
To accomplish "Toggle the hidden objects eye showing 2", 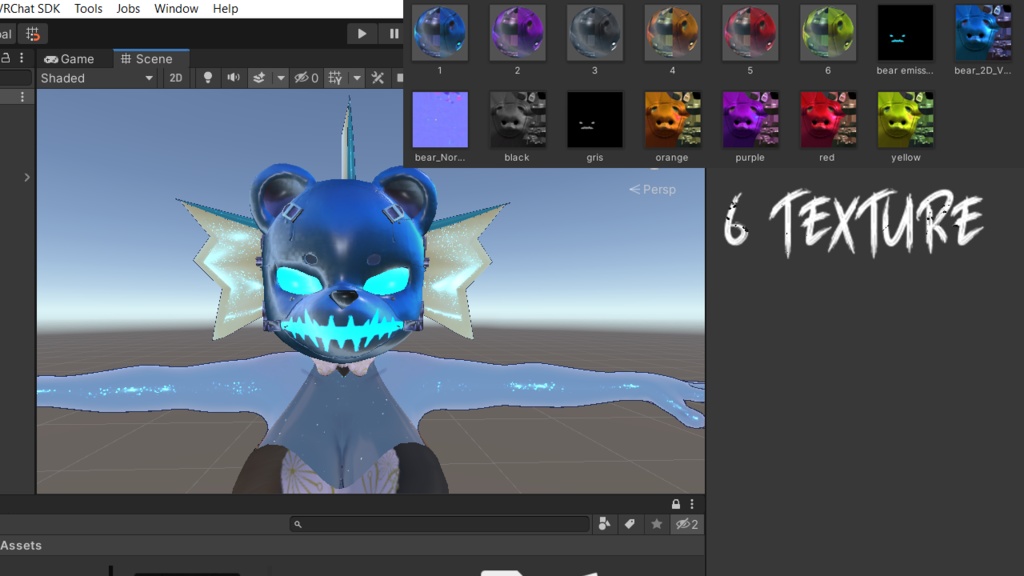I will click(x=686, y=523).
